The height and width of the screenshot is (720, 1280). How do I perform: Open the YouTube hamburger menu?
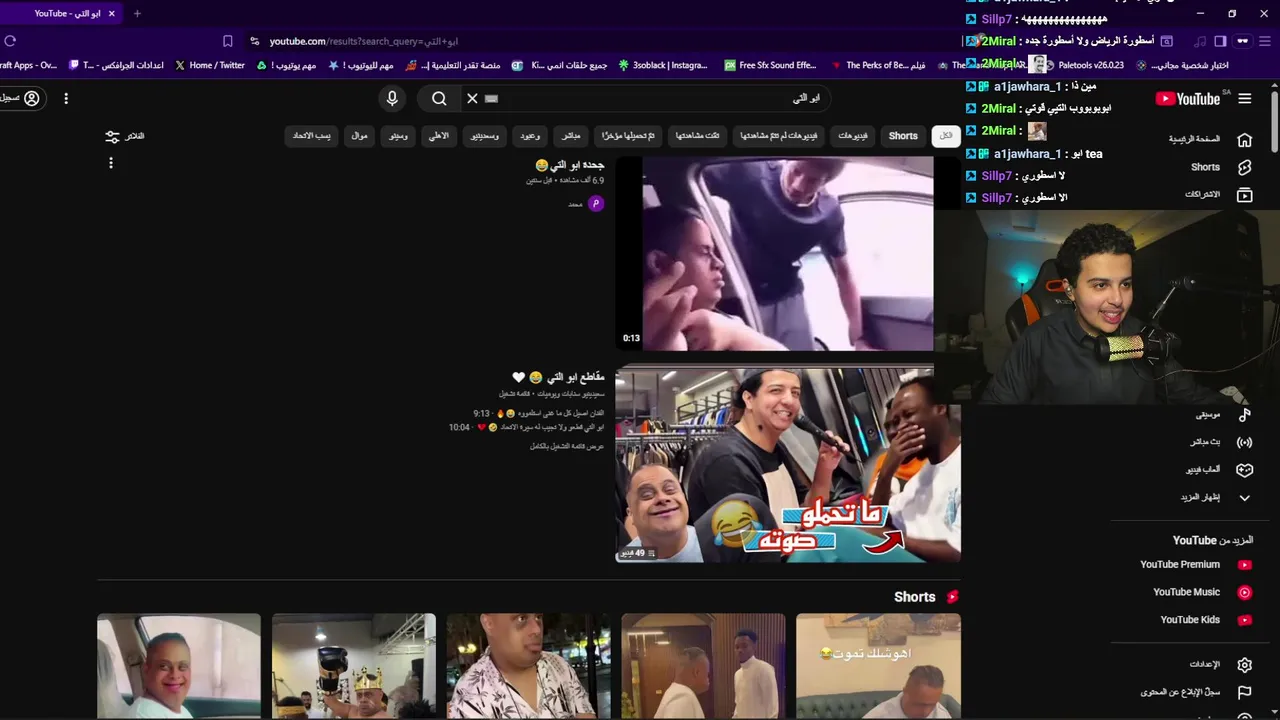point(1244,98)
